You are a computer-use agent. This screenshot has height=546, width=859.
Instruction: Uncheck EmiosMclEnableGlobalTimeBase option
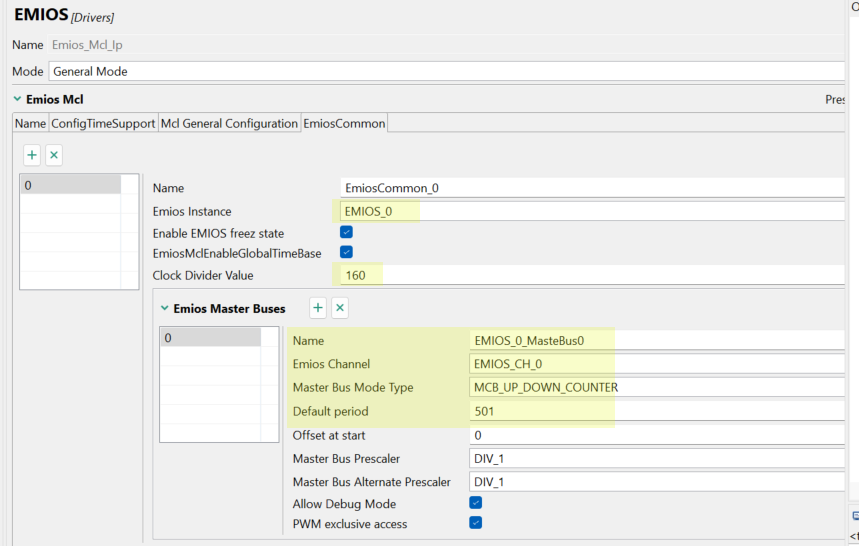tap(346, 253)
